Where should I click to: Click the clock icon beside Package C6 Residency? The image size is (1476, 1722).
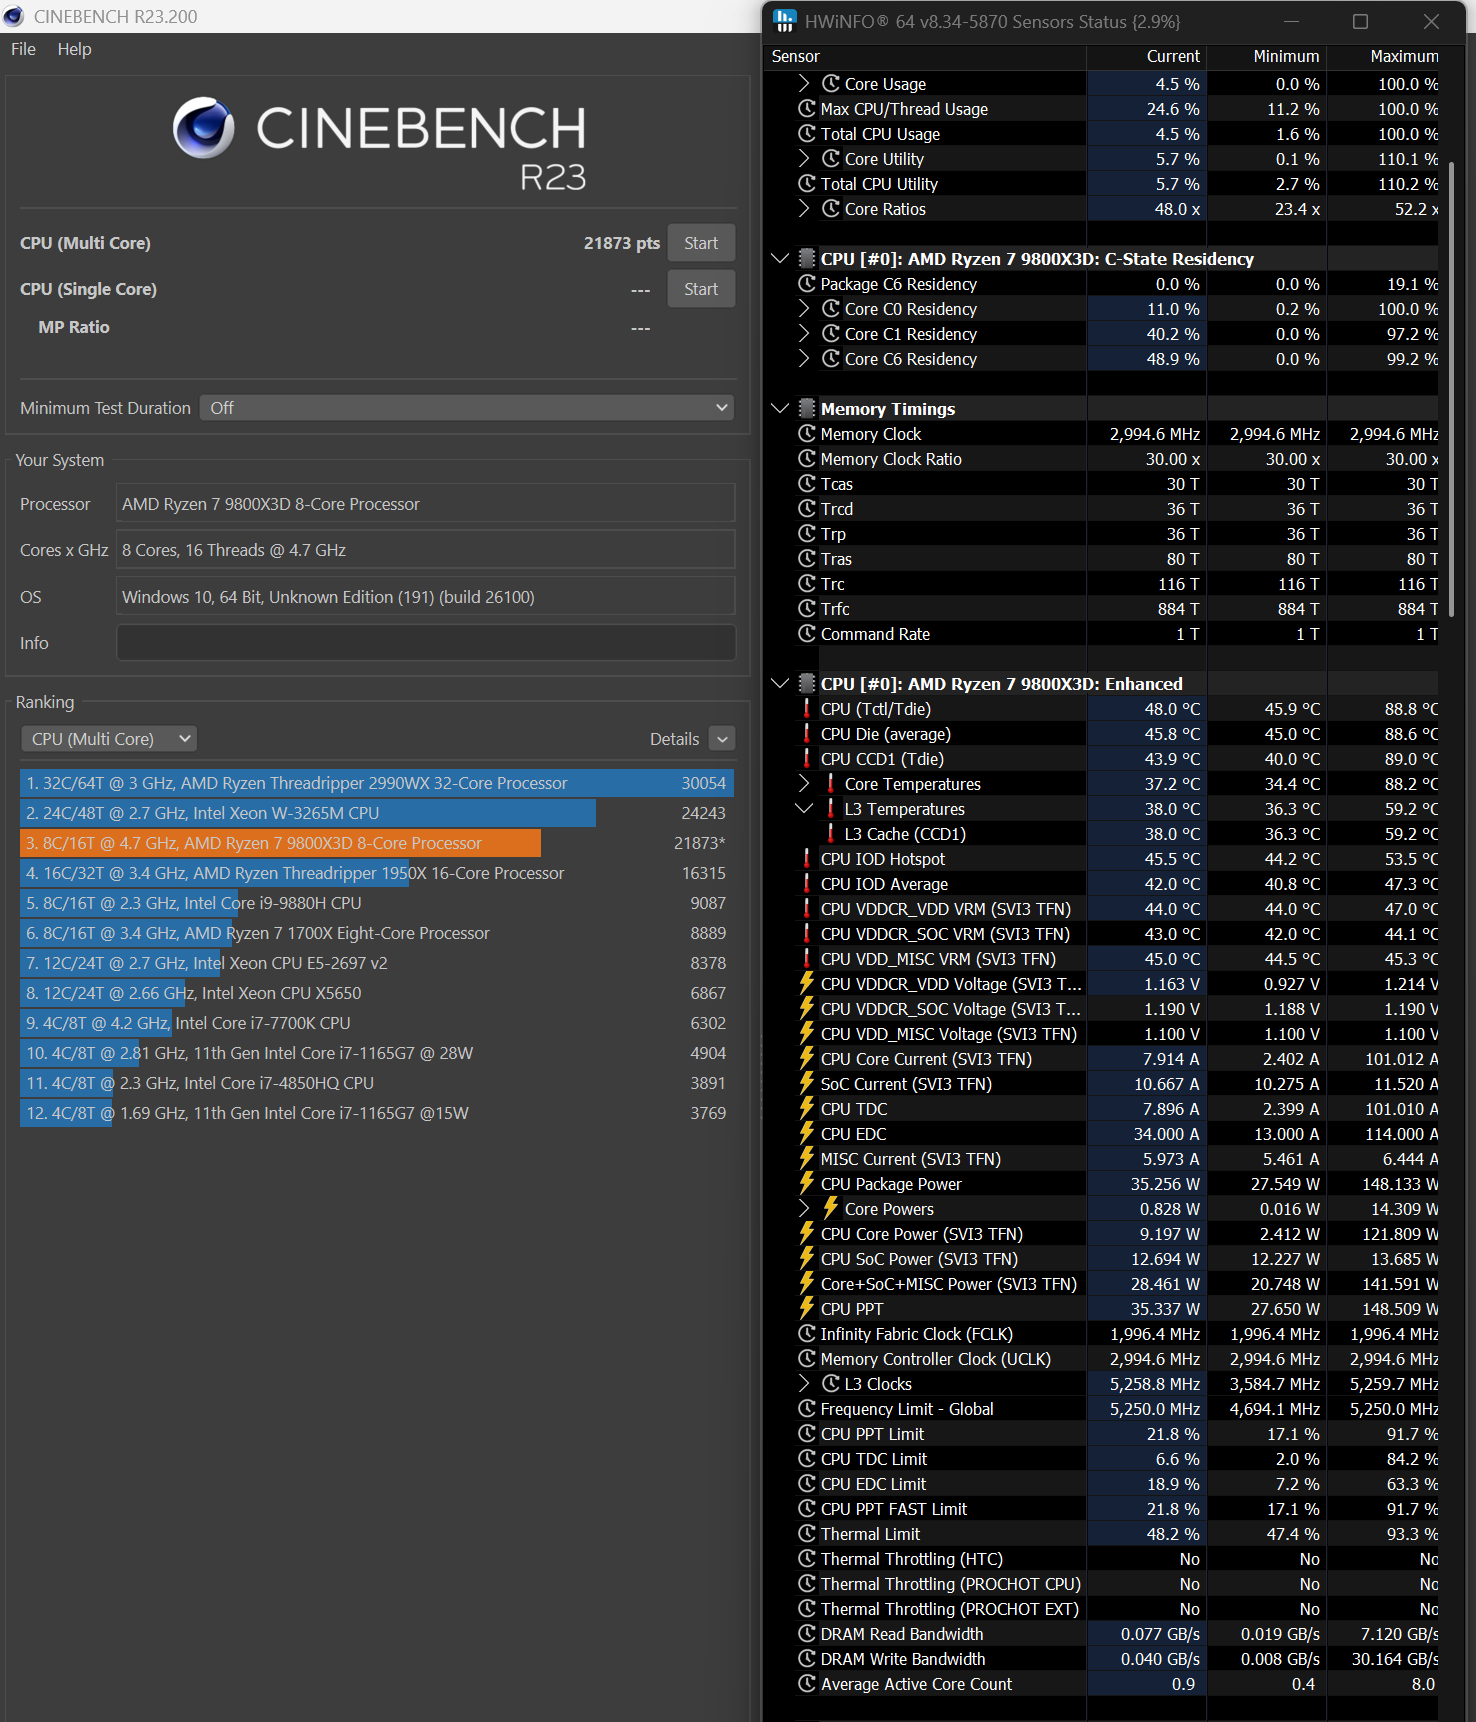pyautogui.click(x=807, y=284)
